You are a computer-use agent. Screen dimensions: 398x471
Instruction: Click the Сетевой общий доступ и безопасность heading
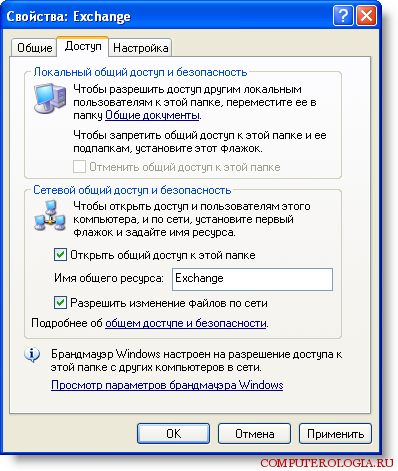point(132,190)
